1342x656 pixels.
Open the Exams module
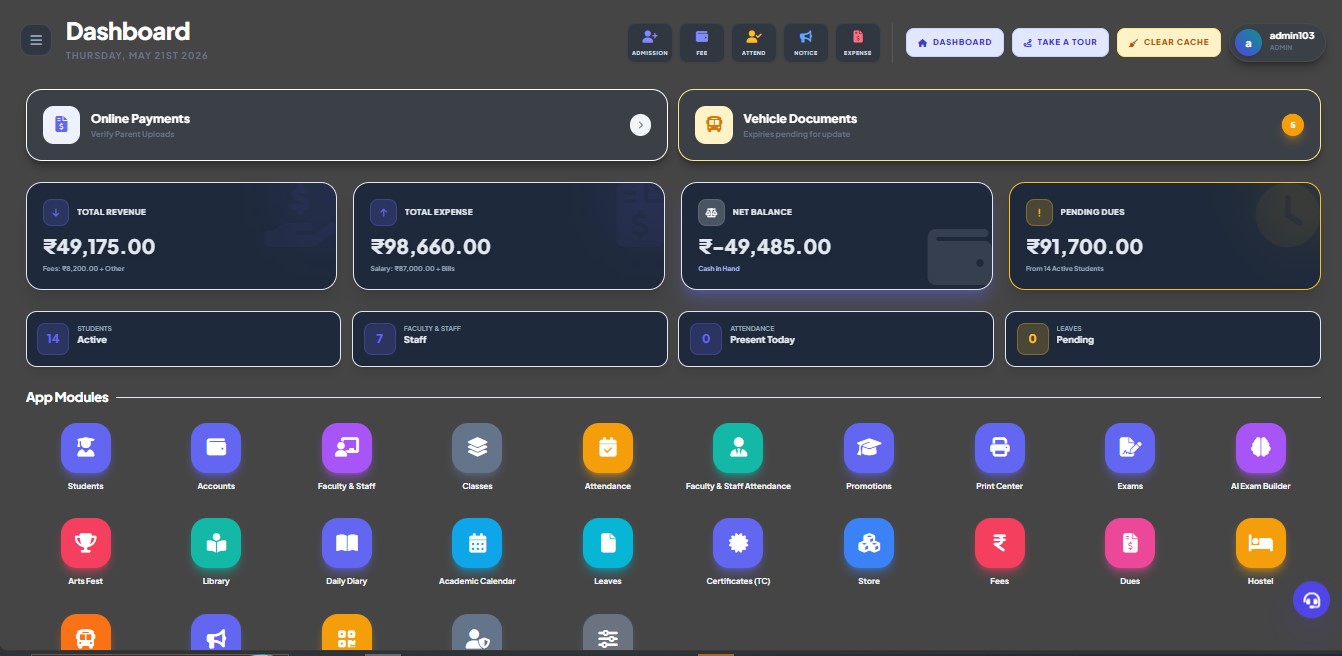pos(1130,448)
